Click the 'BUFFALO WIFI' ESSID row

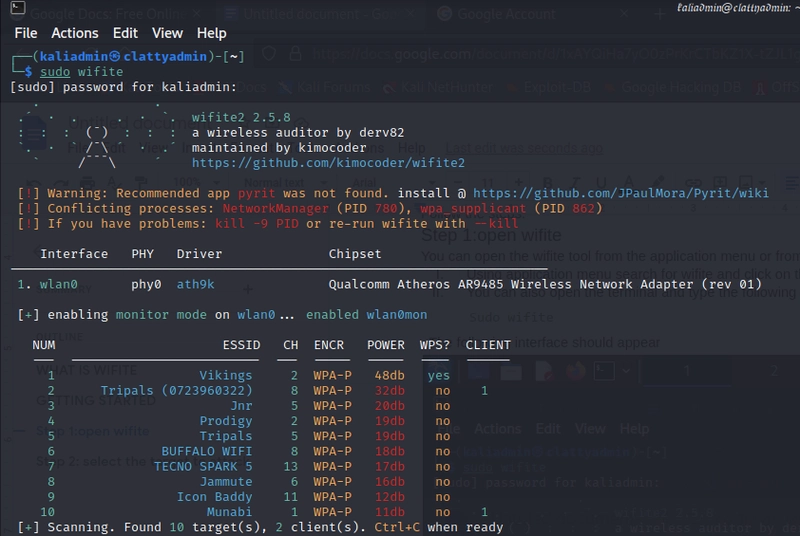tap(207, 451)
